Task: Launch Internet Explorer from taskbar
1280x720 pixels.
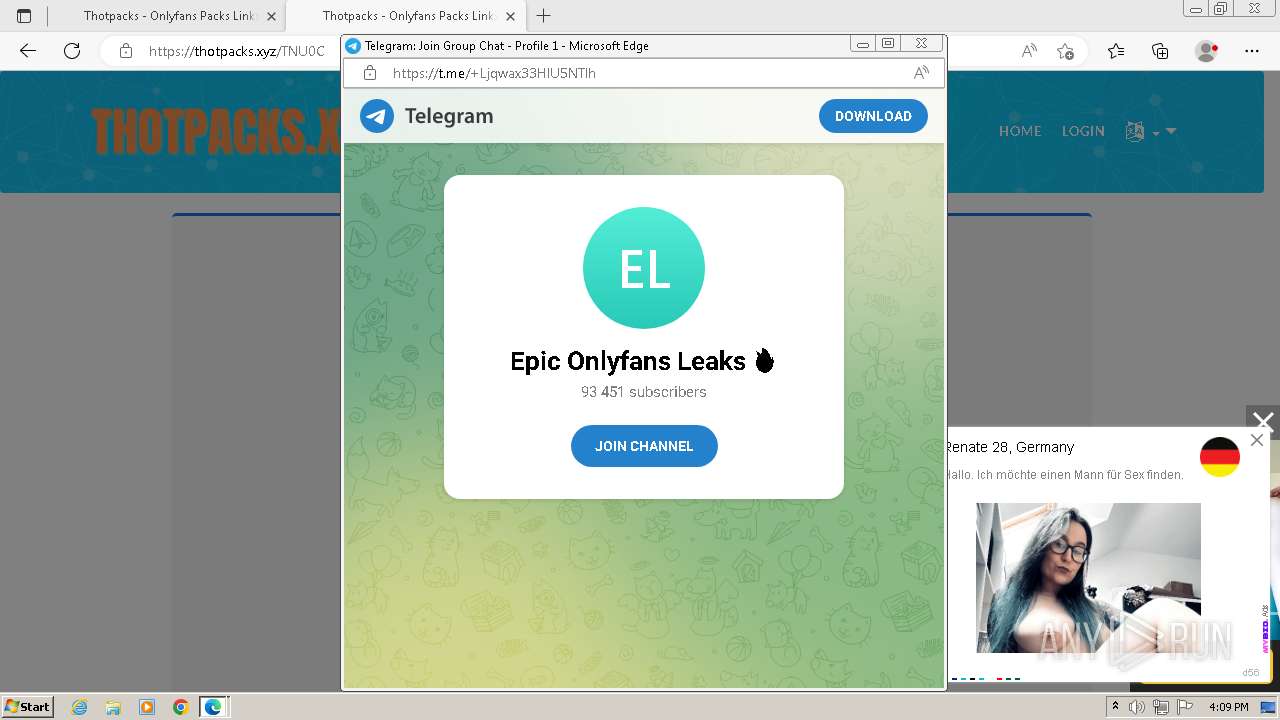Action: (x=79, y=707)
